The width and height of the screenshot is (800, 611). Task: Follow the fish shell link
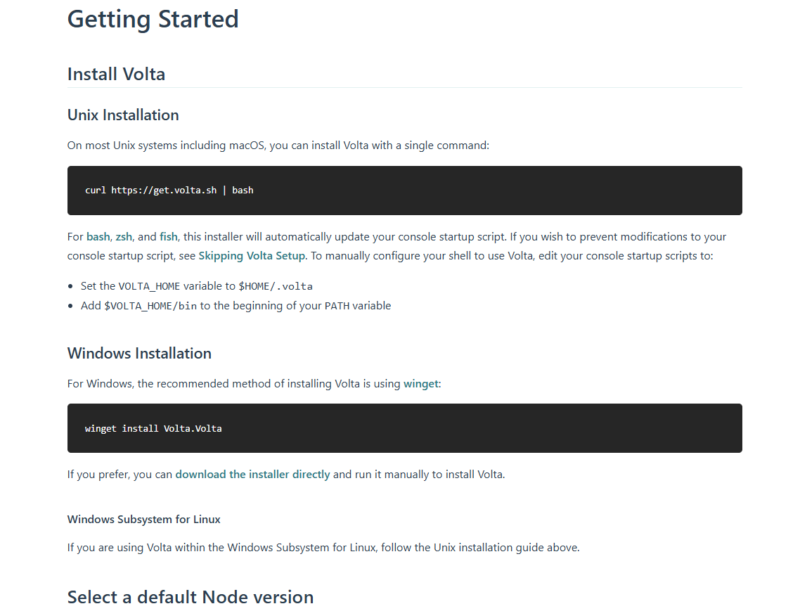pyautogui.click(x=168, y=237)
